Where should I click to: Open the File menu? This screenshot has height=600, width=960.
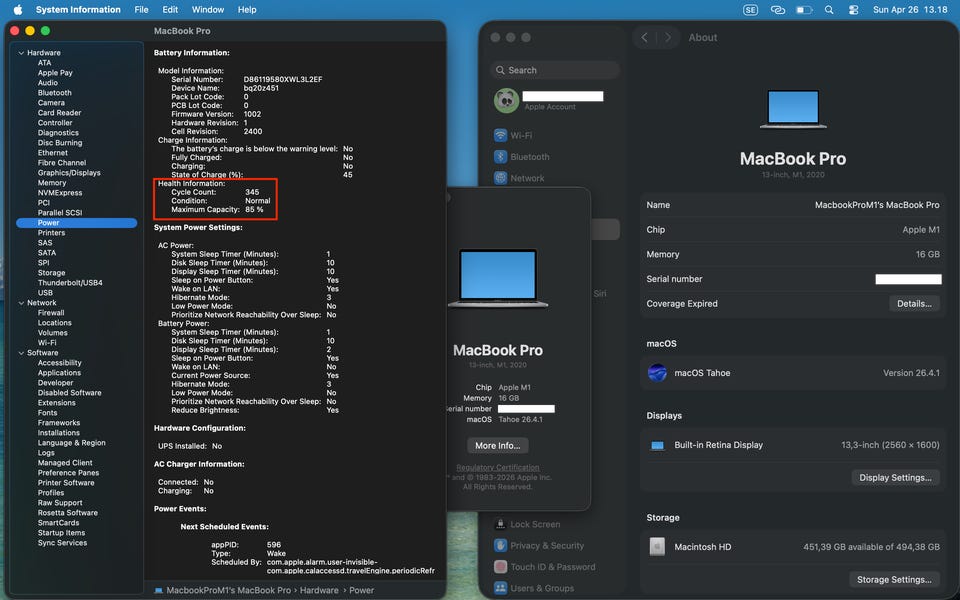pos(141,10)
